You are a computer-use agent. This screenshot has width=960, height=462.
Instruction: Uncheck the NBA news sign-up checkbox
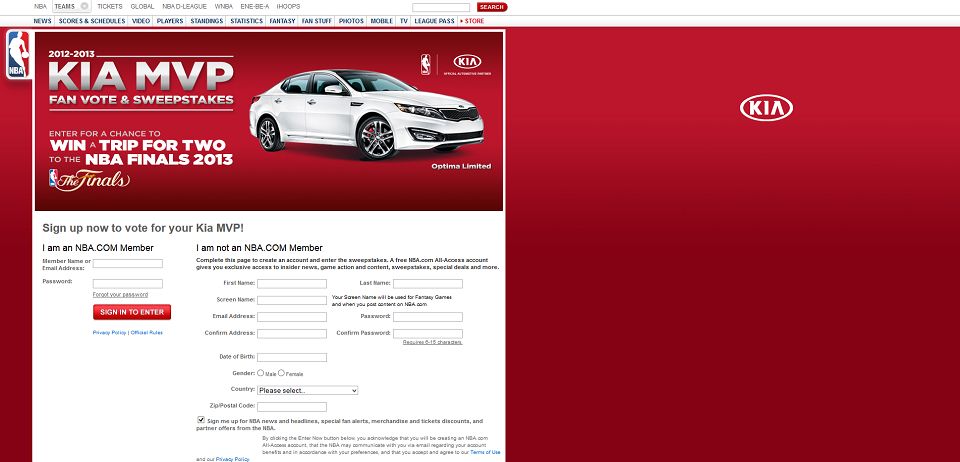coord(201,420)
